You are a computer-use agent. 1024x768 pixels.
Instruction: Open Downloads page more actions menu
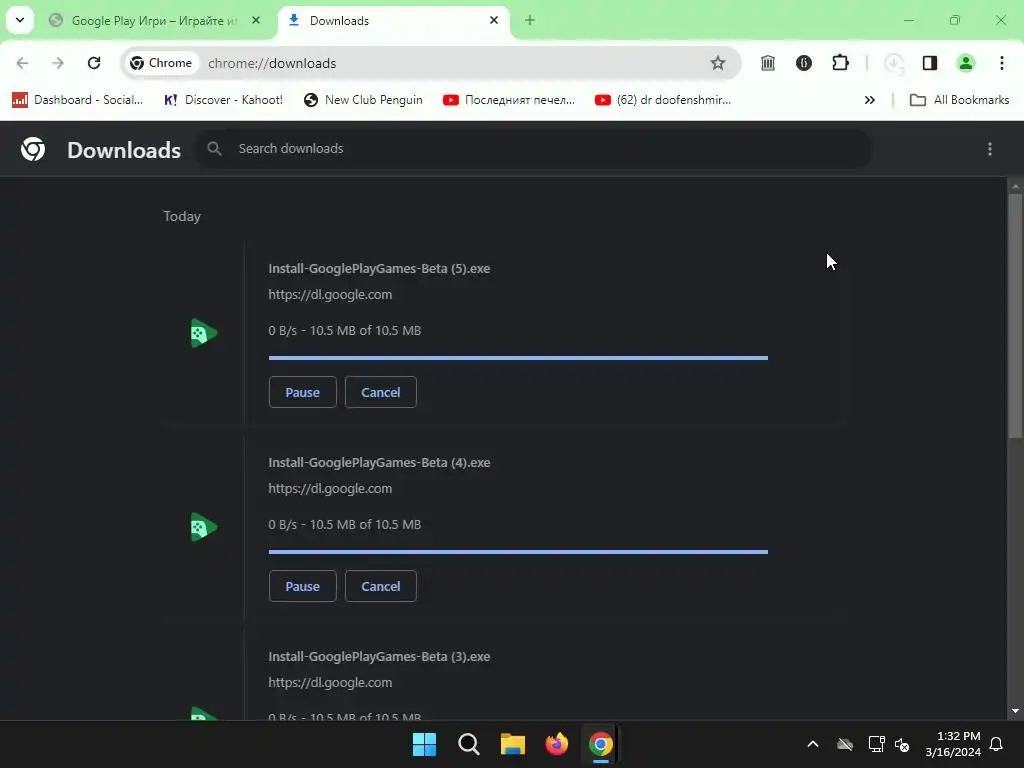tap(990, 149)
